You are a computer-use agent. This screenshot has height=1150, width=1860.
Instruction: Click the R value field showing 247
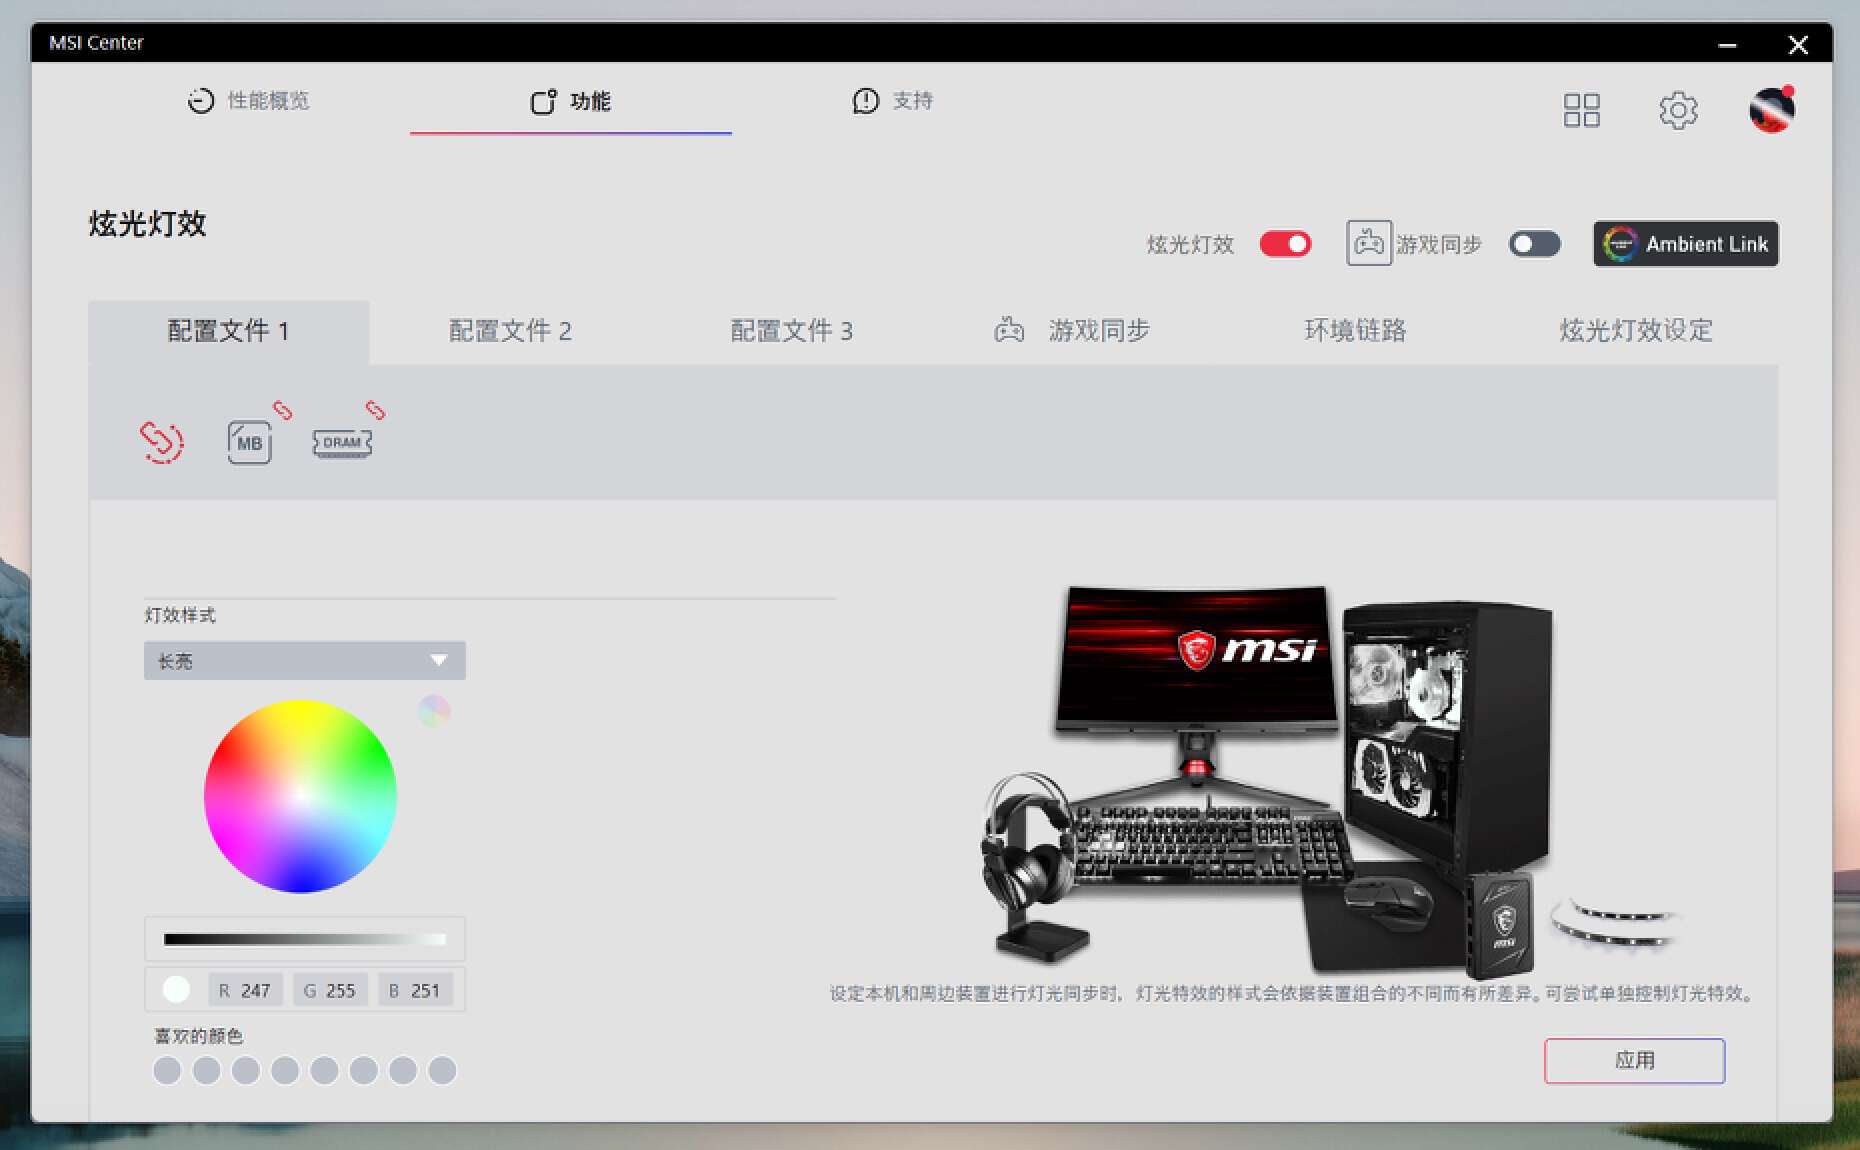(x=246, y=990)
